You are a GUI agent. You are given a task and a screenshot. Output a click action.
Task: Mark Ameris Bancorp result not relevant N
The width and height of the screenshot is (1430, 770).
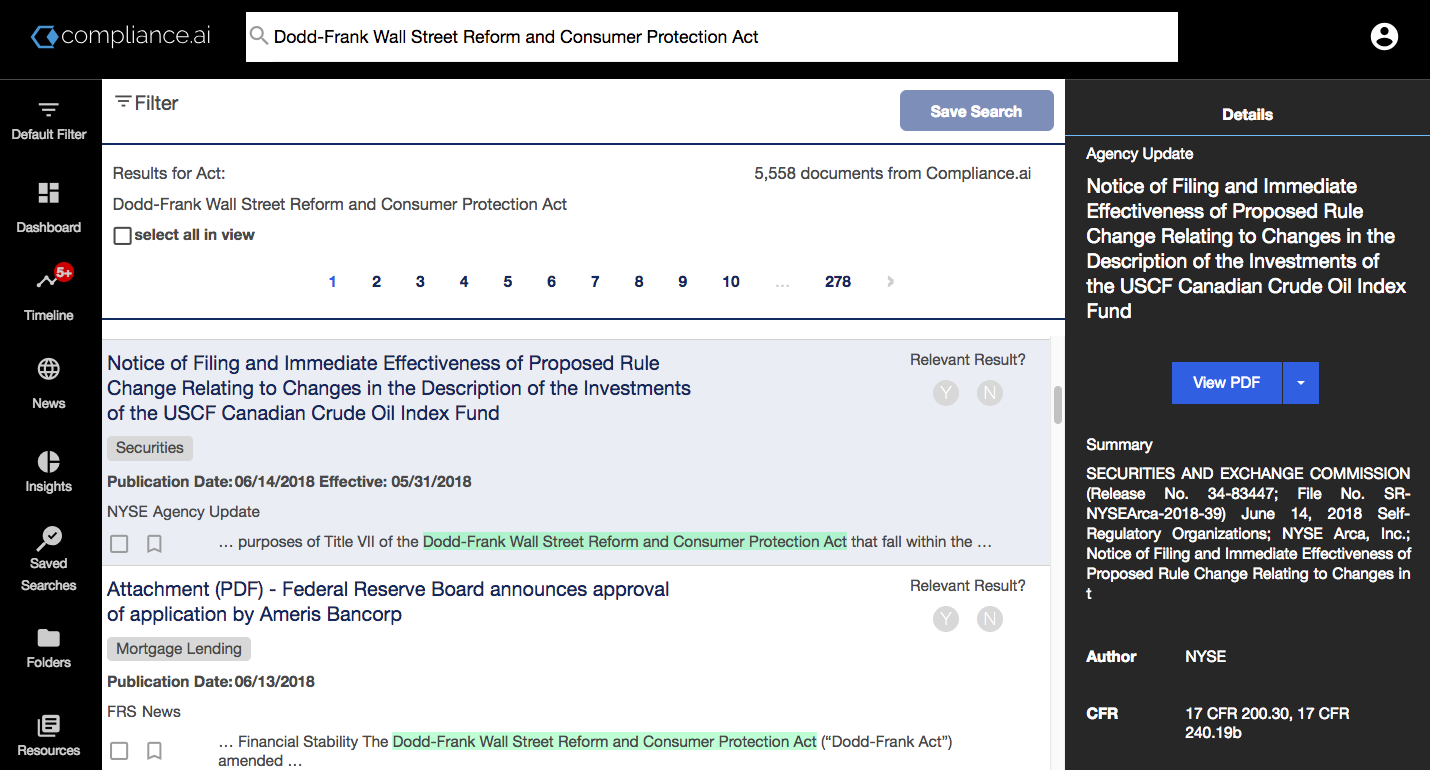(x=990, y=619)
